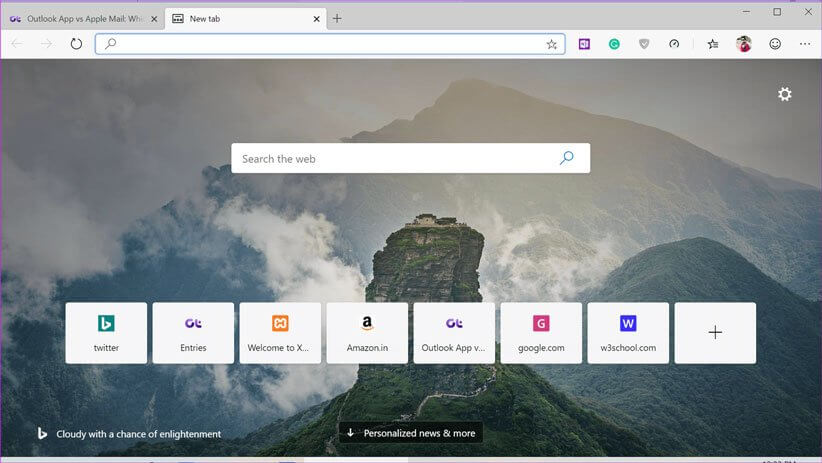Add page to favorites star icon
The height and width of the screenshot is (463, 822).
[x=551, y=45]
